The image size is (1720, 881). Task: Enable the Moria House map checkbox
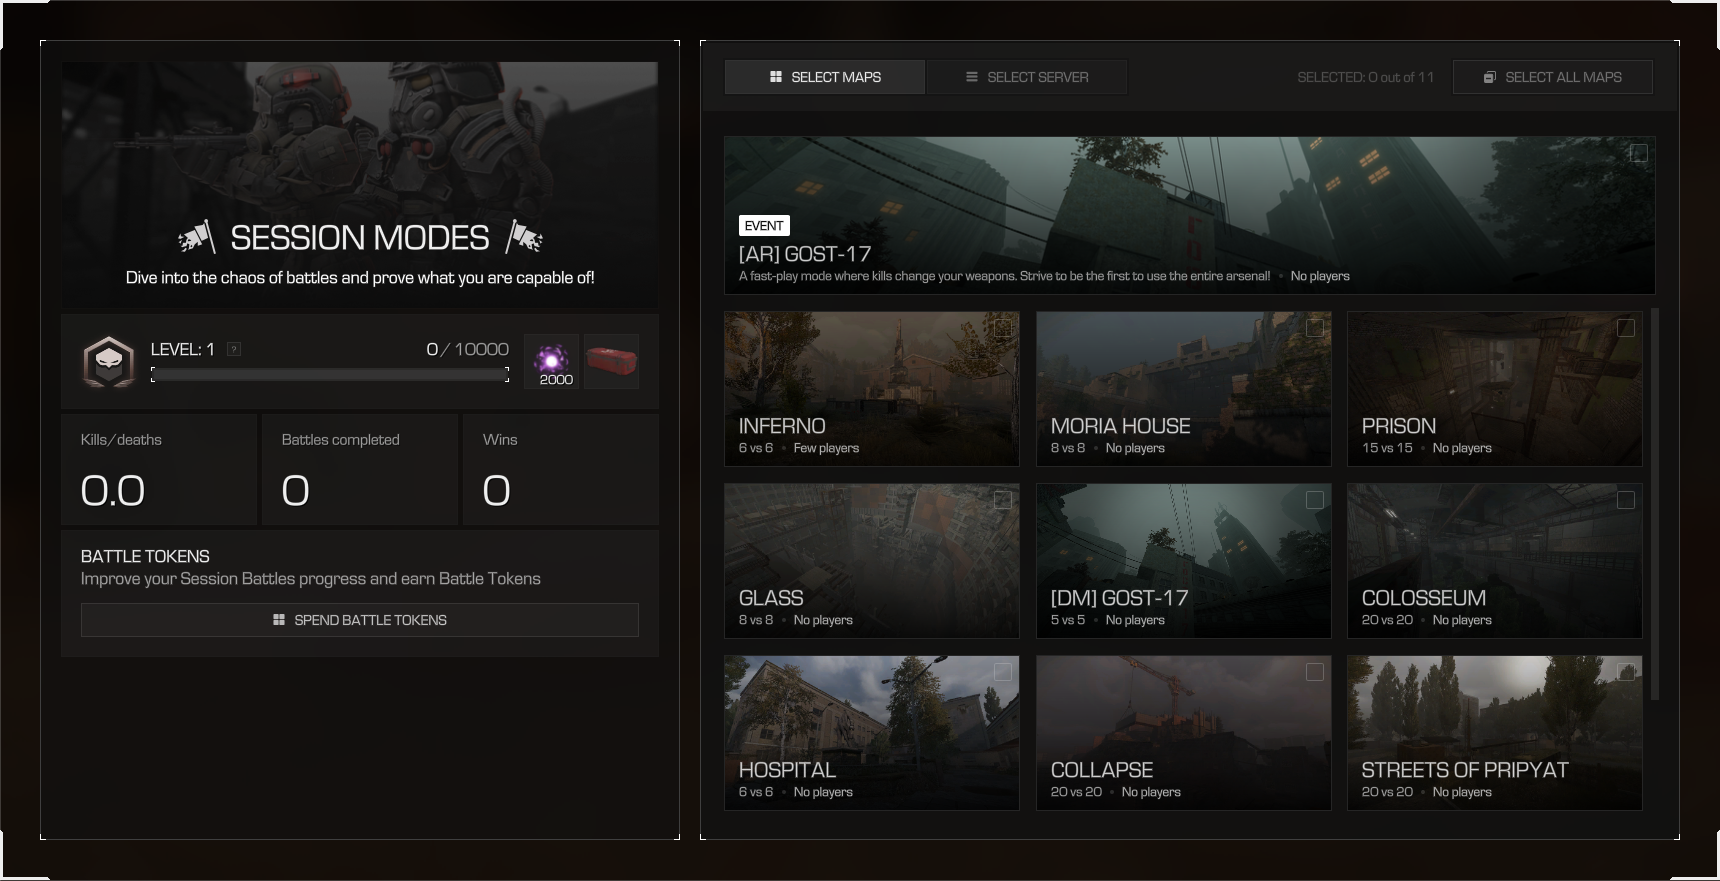[1315, 328]
